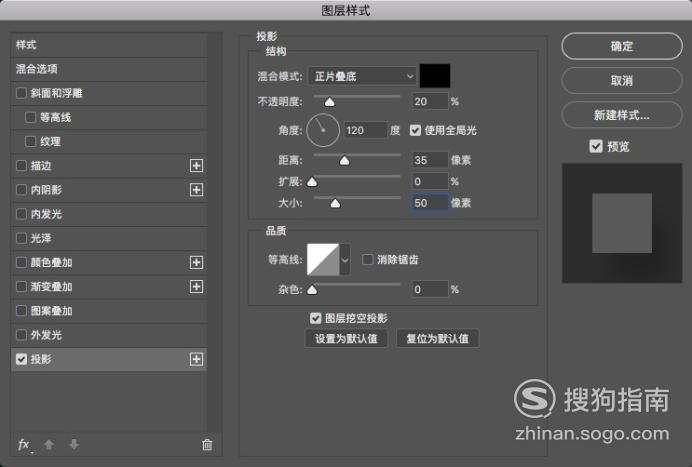The width and height of the screenshot is (692, 467).
Task: Click the angle dial control
Action: [x=323, y=130]
